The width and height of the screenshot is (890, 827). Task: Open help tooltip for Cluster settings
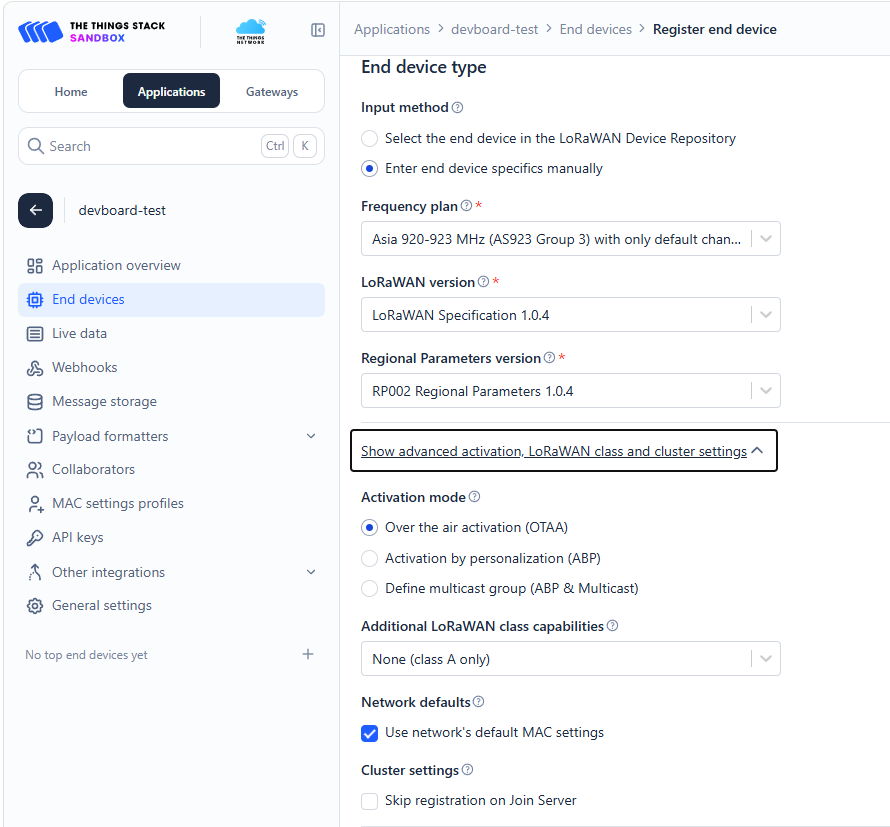click(x=468, y=770)
